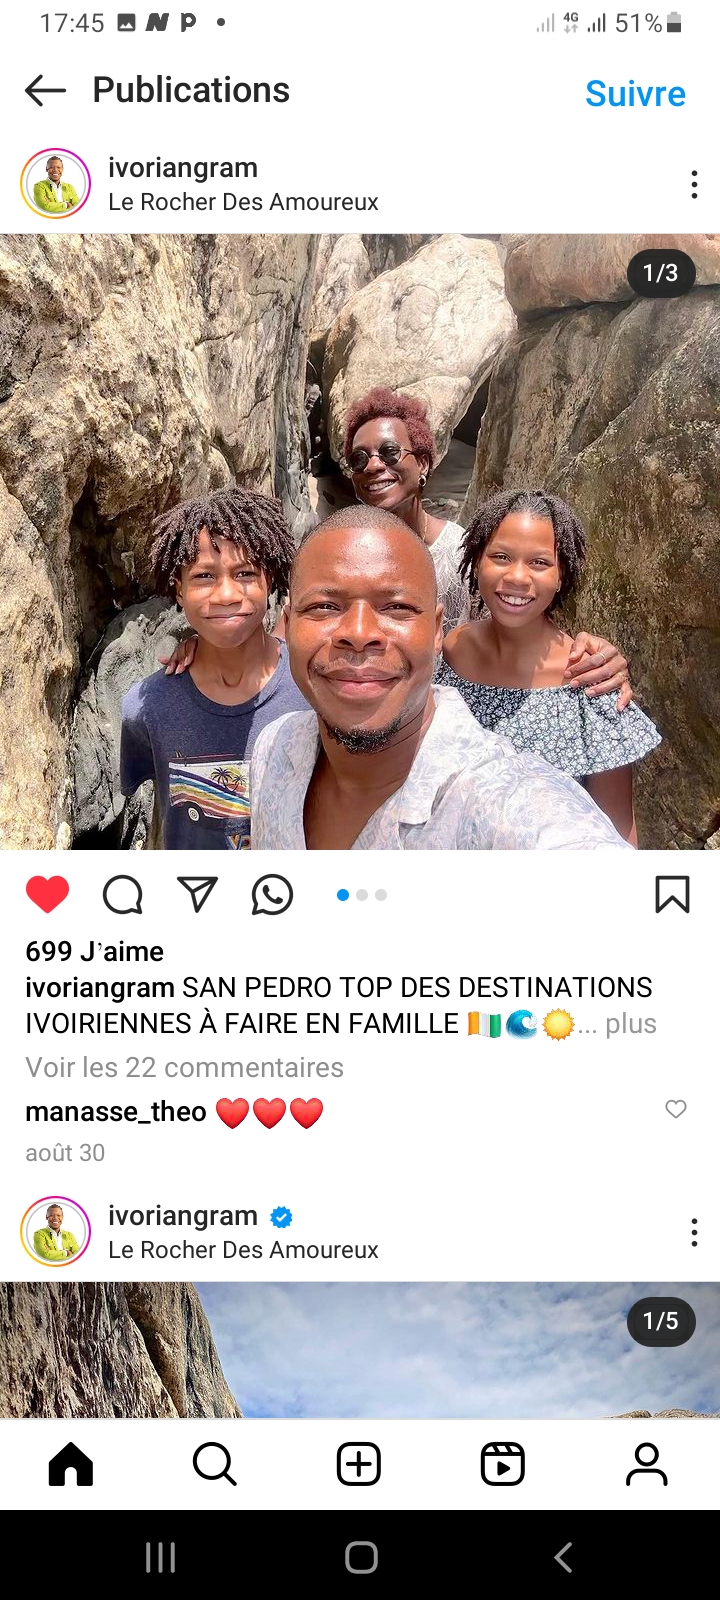Open the Reels tab icon

pyautogui.click(x=503, y=1465)
